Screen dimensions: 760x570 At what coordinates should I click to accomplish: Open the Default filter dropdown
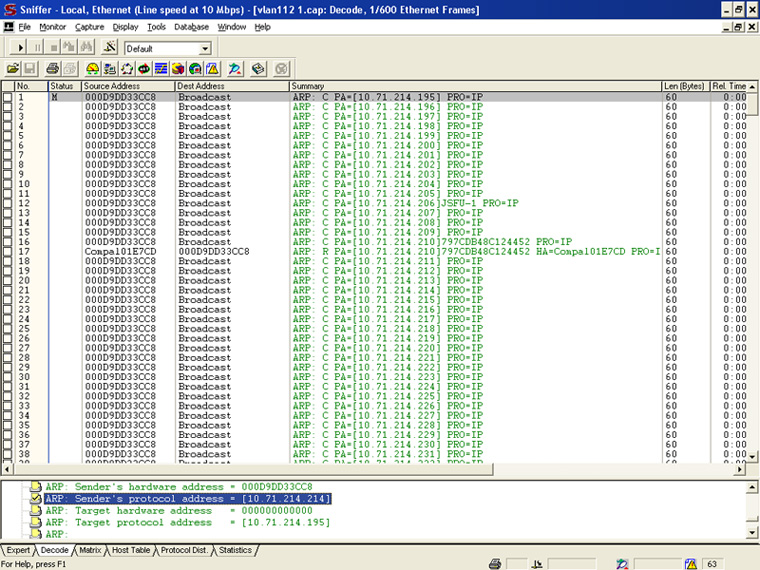(205, 48)
